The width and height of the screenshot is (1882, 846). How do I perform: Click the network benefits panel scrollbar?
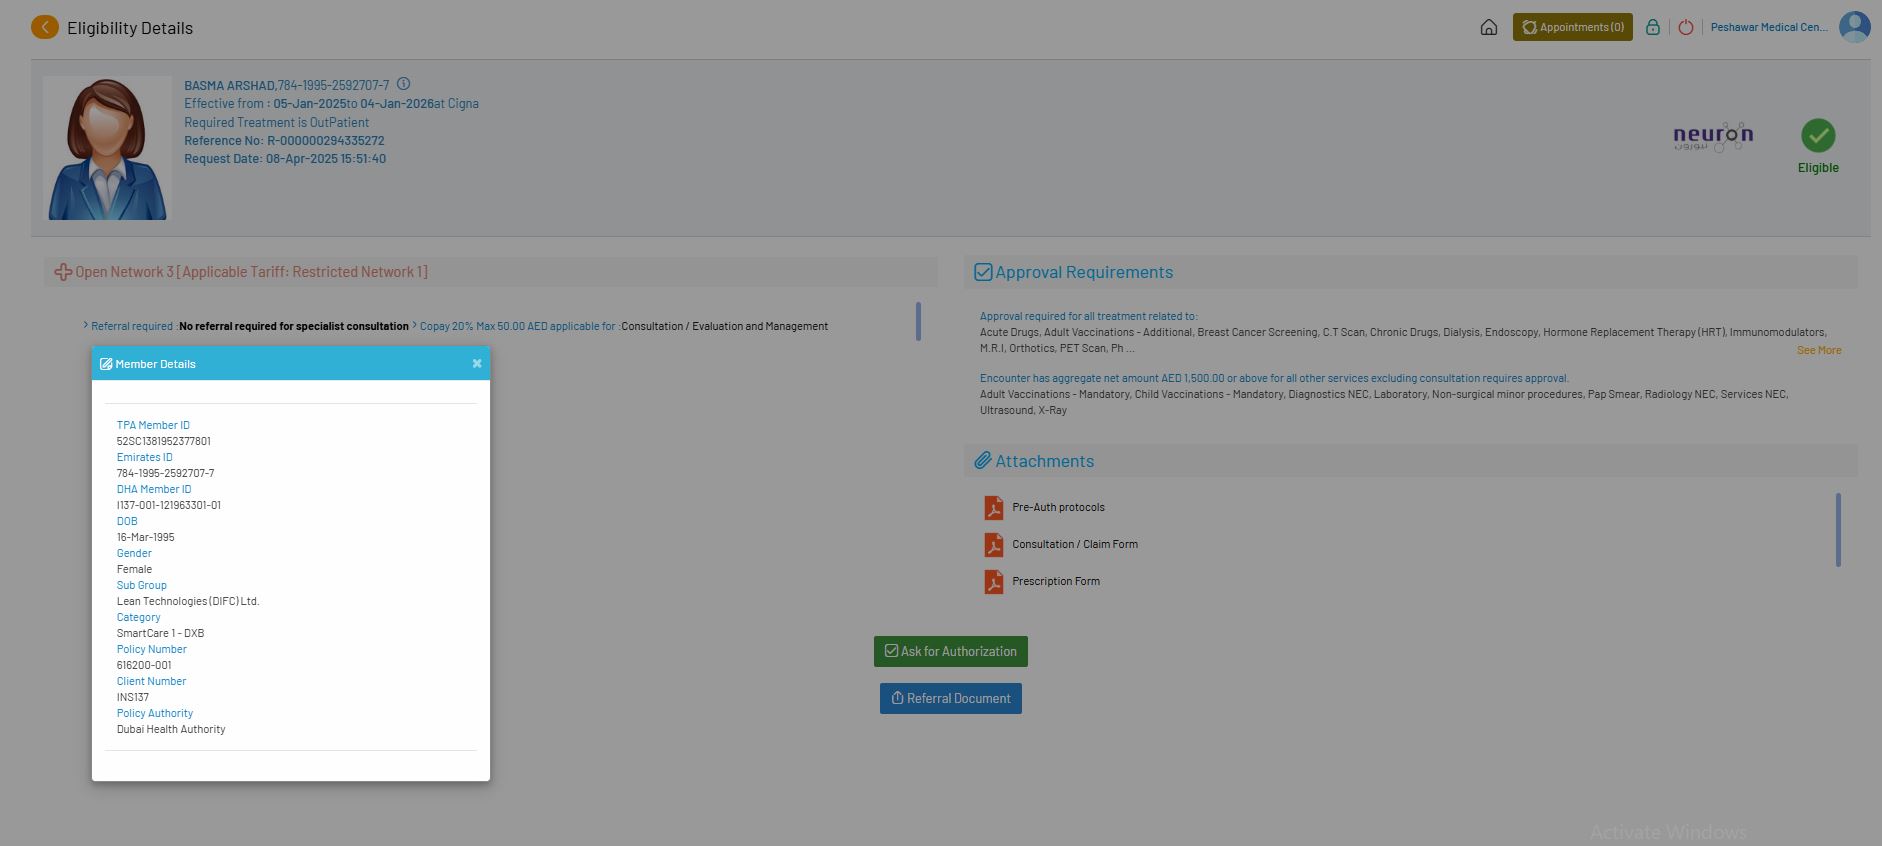pos(918,321)
